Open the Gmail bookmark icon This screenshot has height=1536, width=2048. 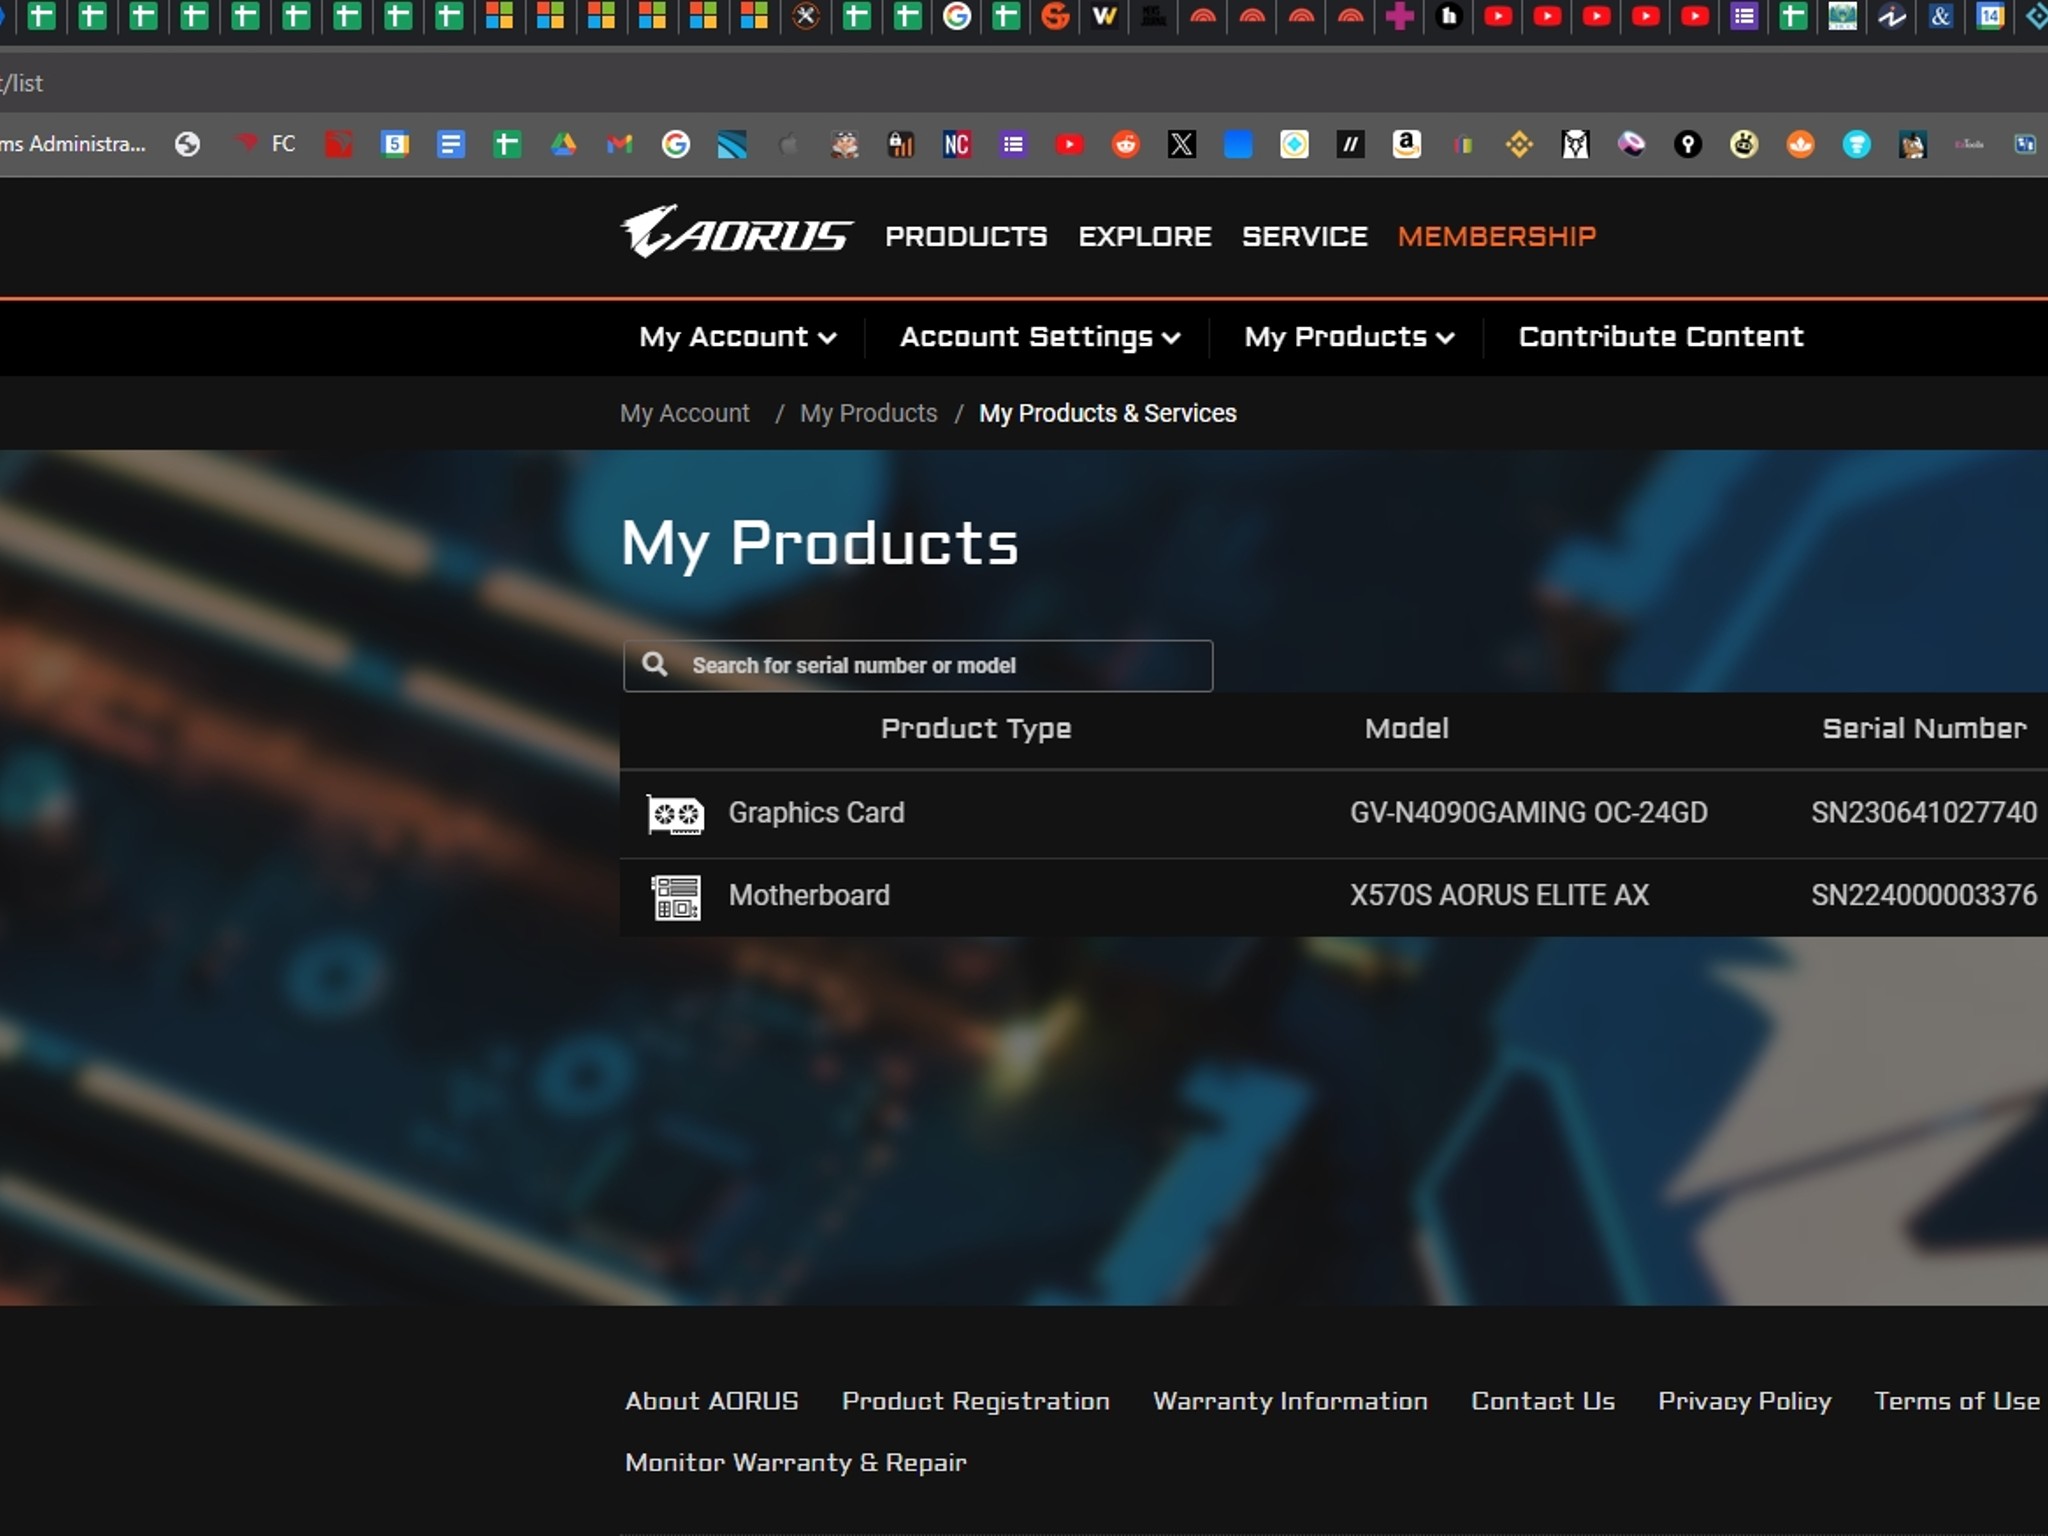click(x=620, y=145)
